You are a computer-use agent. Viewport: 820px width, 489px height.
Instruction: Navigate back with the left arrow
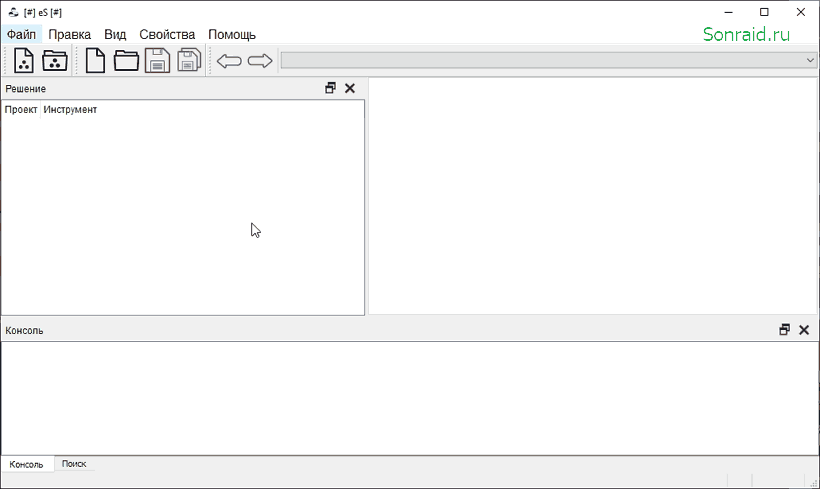[229, 61]
